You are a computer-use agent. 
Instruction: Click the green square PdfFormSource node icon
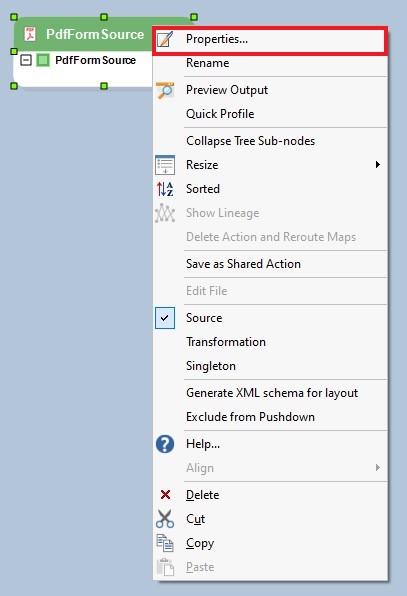point(43,60)
